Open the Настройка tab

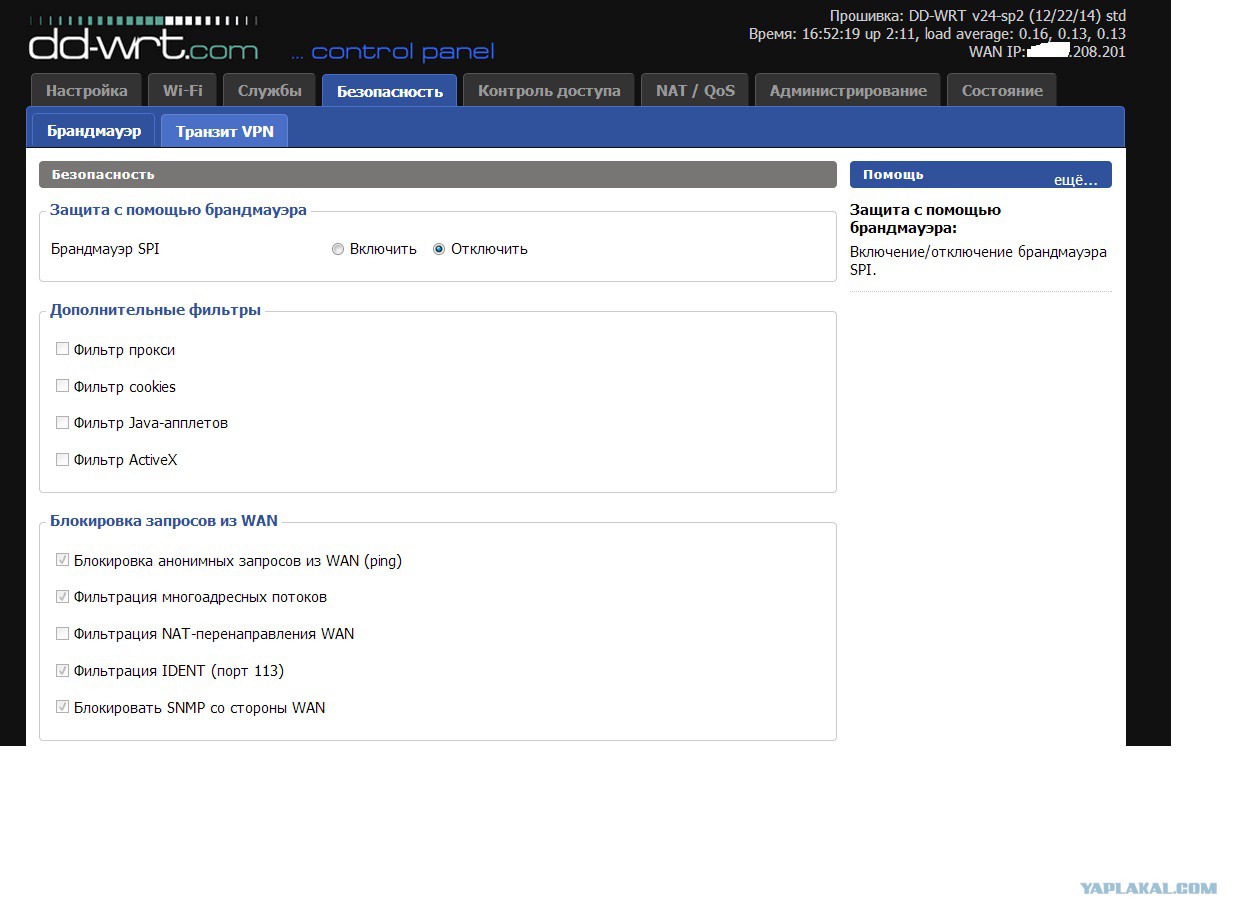(x=87, y=90)
